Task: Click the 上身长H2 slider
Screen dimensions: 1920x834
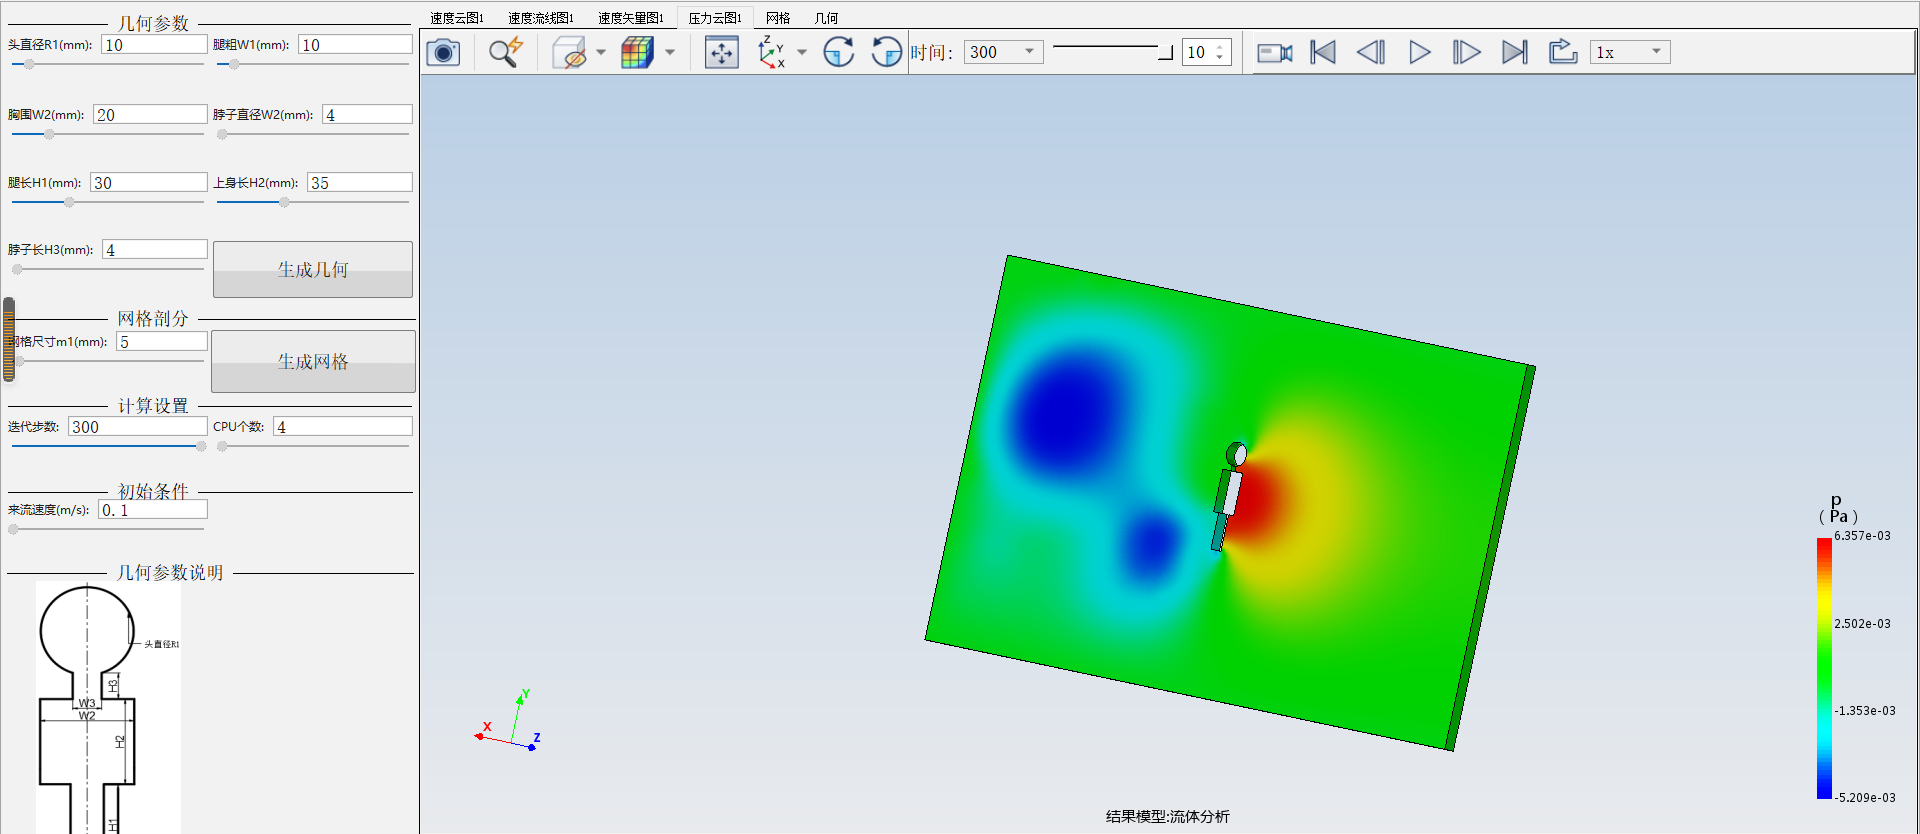Action: (x=313, y=202)
